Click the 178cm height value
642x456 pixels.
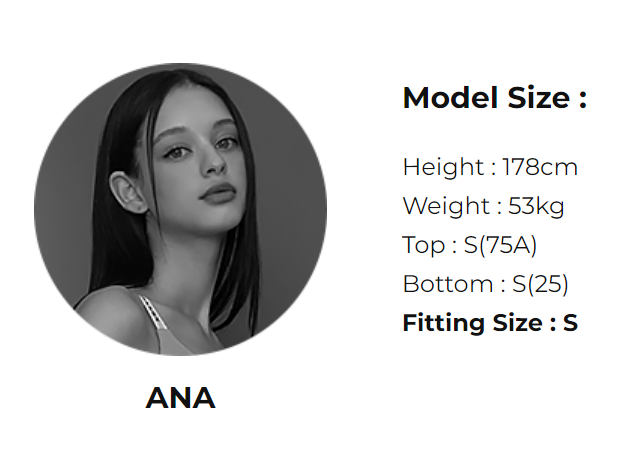click(540, 167)
